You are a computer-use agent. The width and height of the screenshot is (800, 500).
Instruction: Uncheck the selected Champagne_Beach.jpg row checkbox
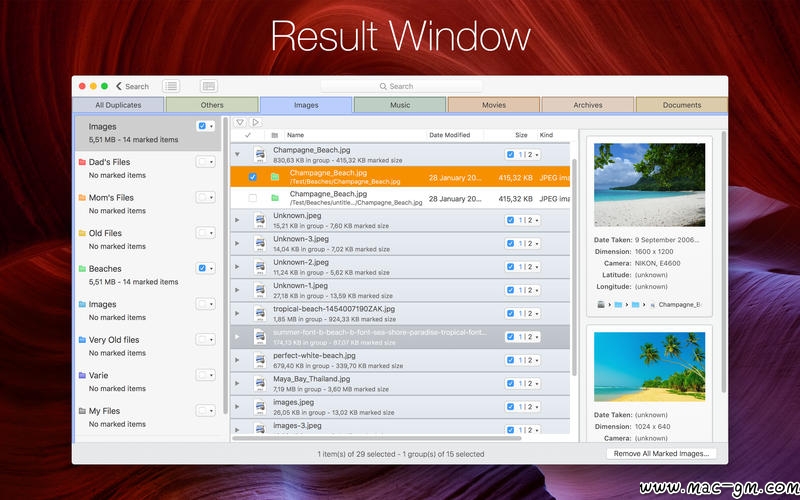[x=253, y=177]
